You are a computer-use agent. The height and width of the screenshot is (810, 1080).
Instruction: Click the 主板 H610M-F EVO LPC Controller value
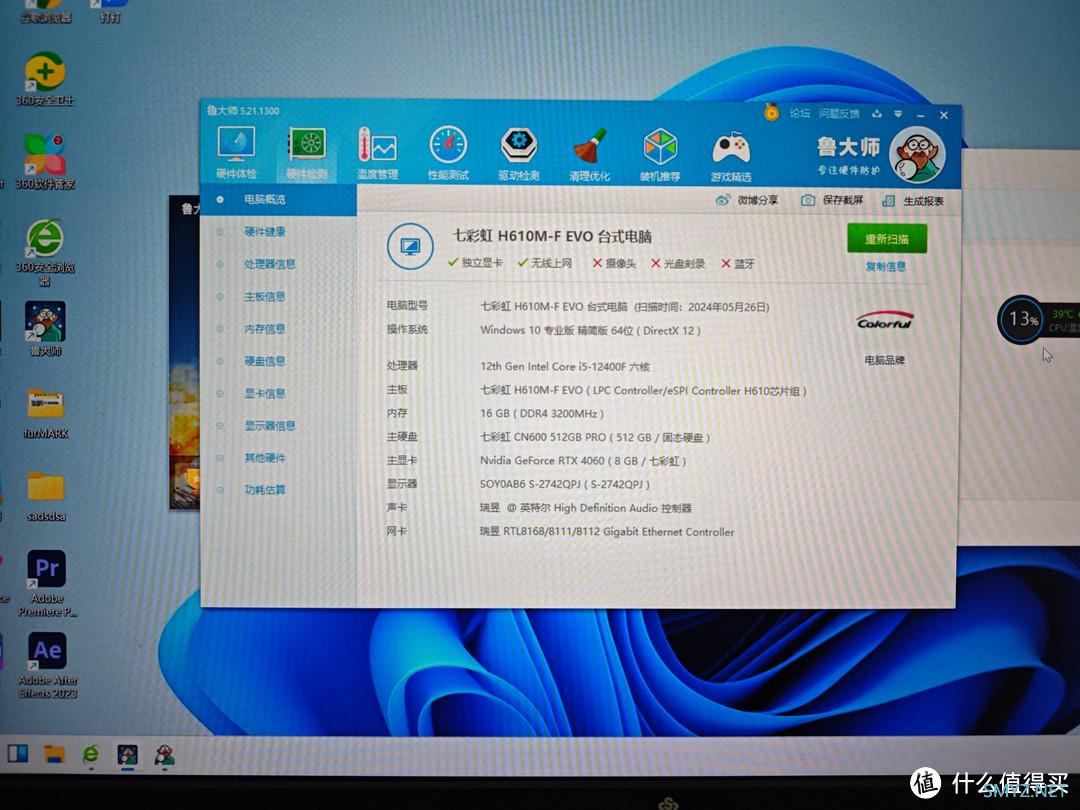tap(643, 391)
